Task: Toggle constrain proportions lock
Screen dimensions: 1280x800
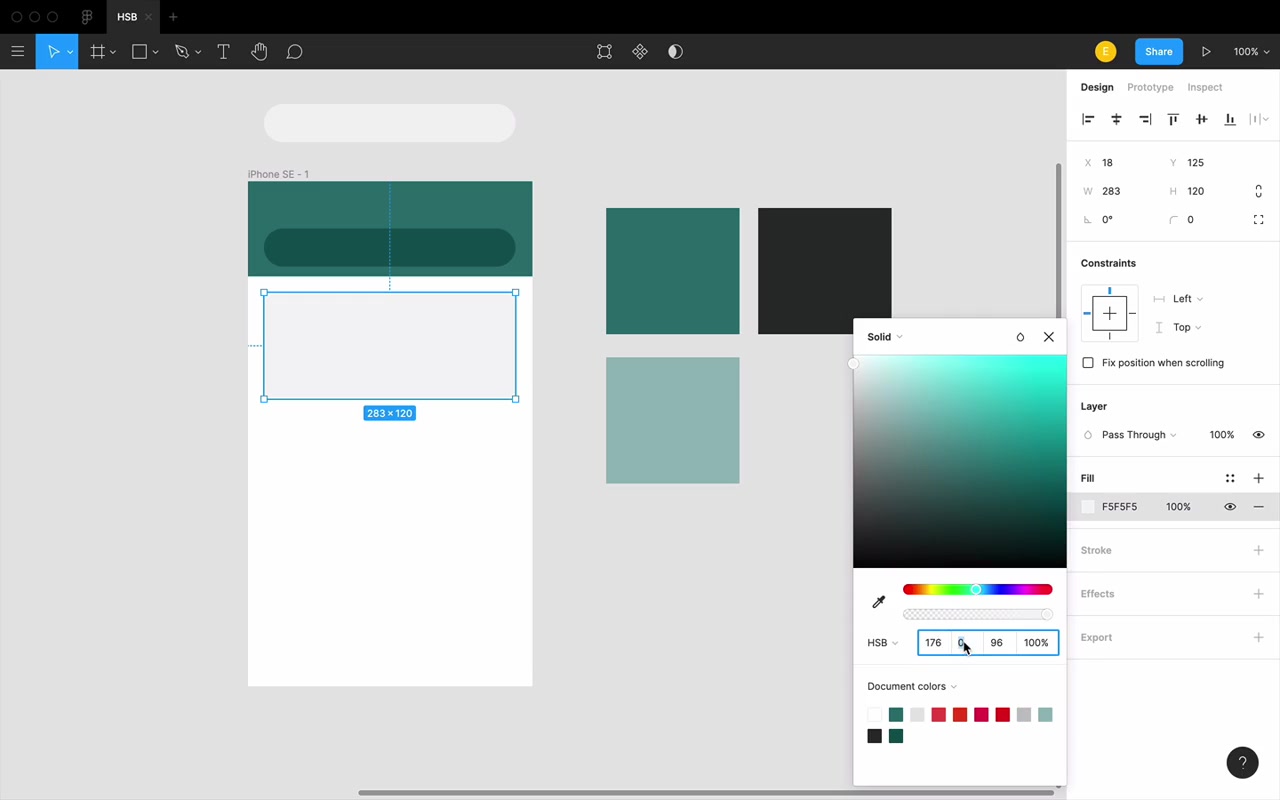Action: tap(1258, 191)
